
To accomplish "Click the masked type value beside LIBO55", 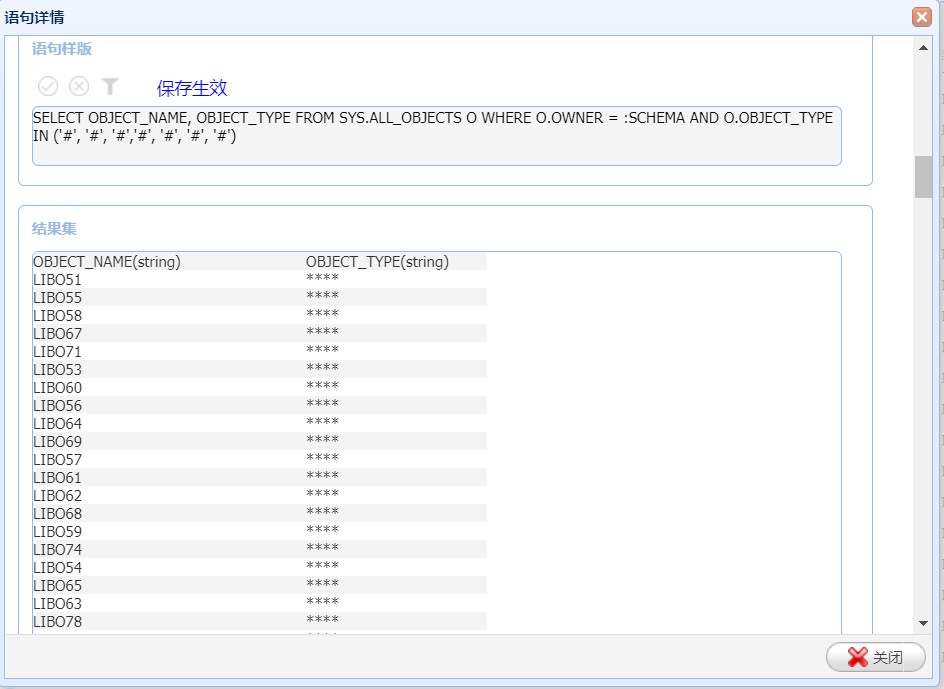I will tap(322, 298).
